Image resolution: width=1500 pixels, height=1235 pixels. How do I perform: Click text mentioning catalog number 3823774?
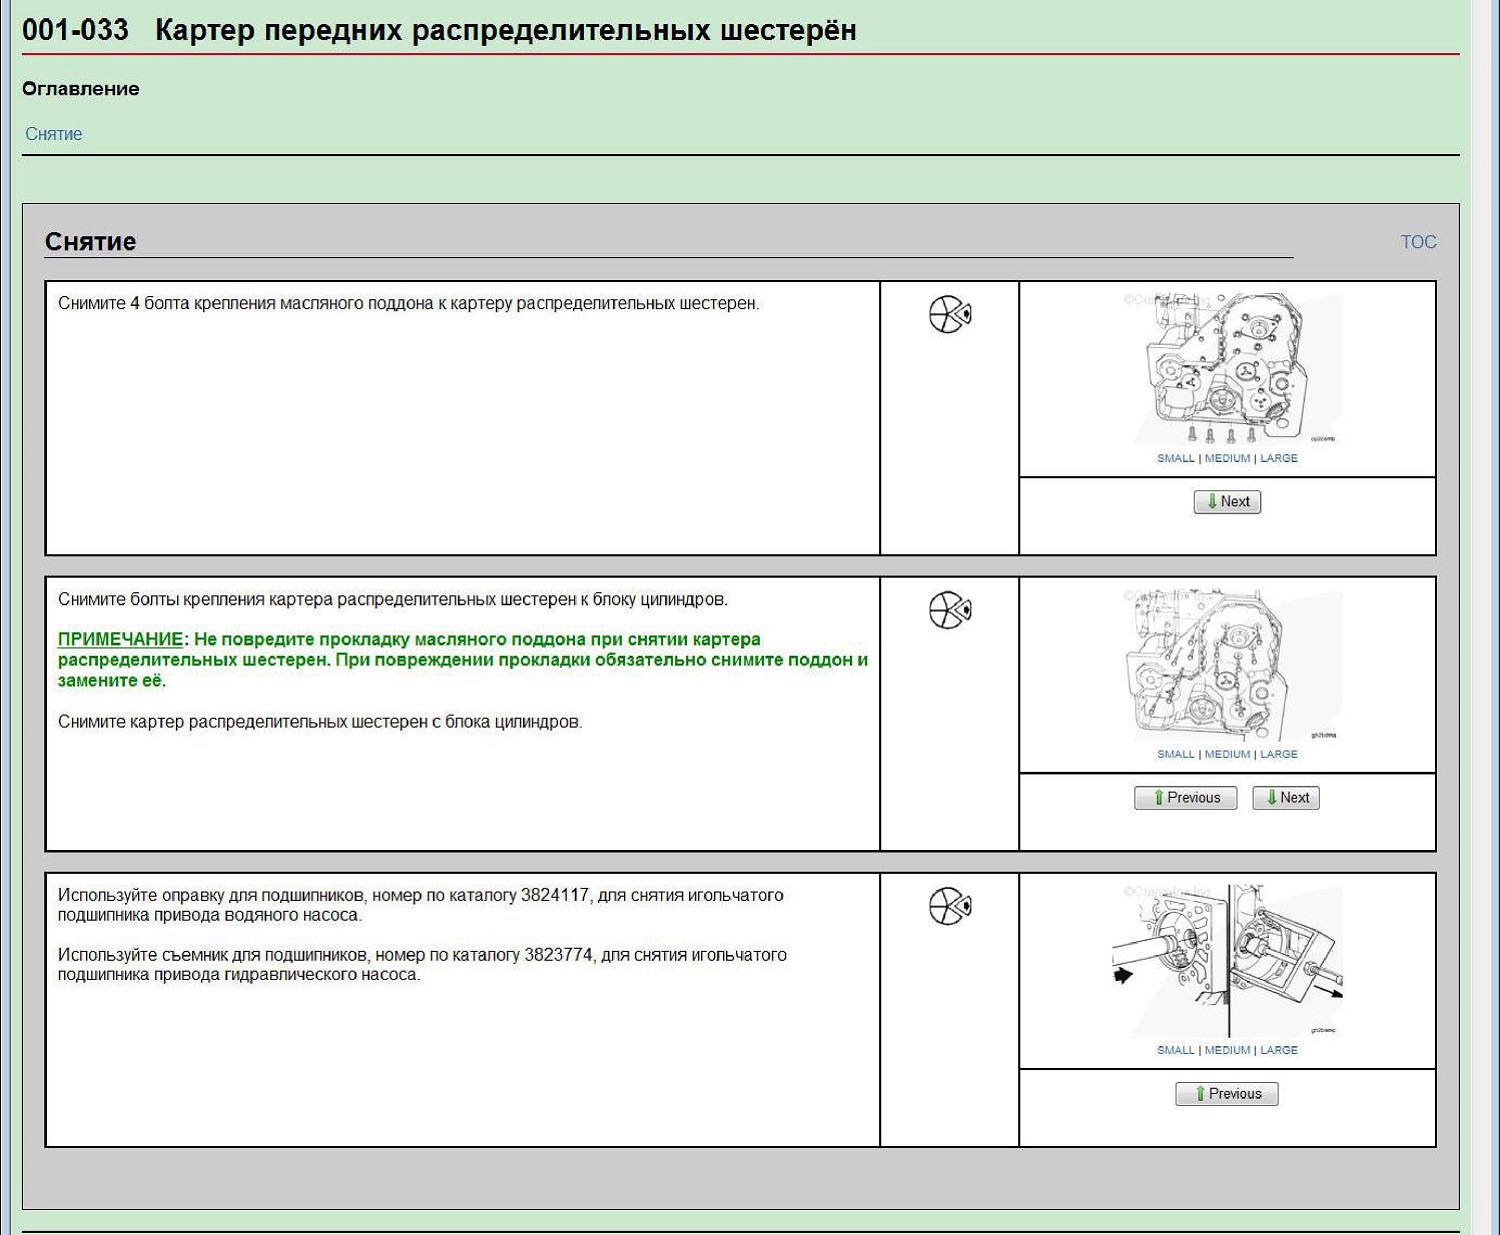(422, 965)
